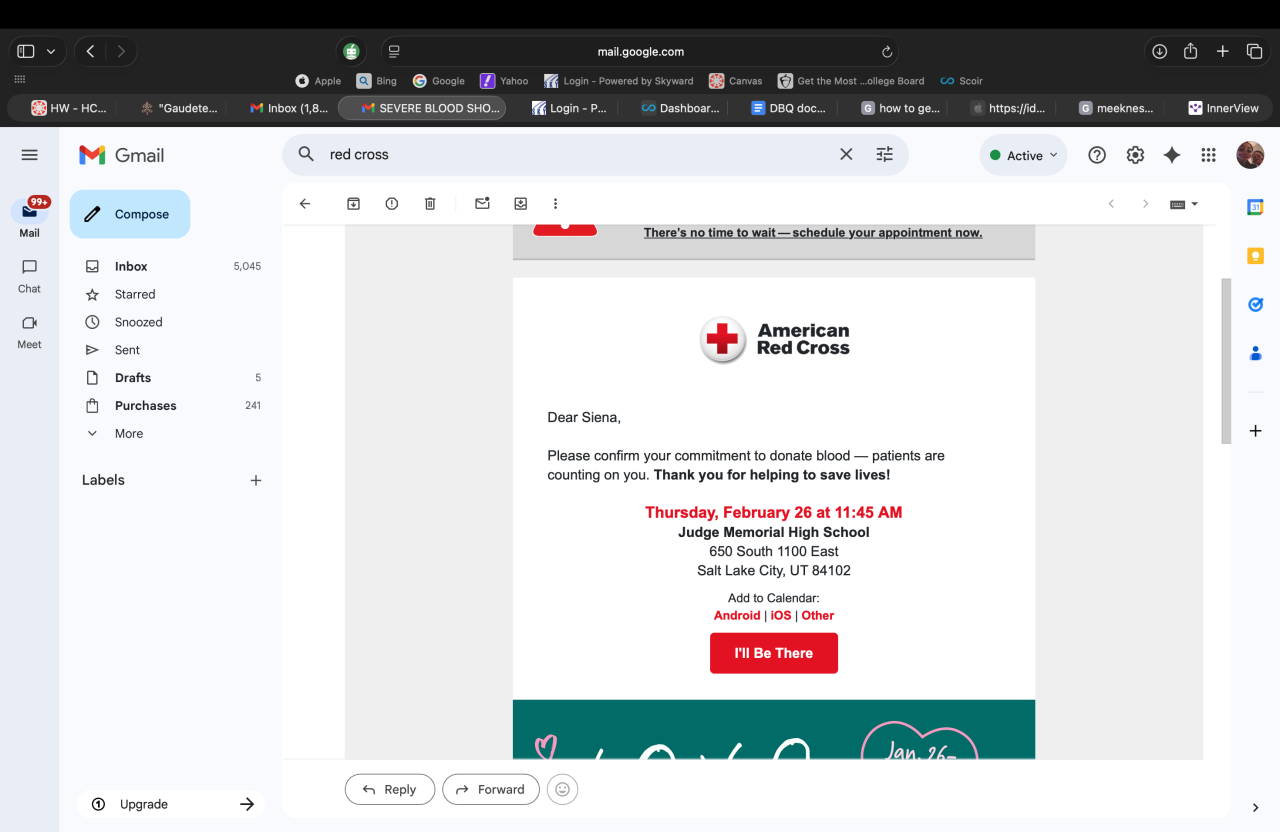
Task: Open the Google apps grid
Action: 1209,155
